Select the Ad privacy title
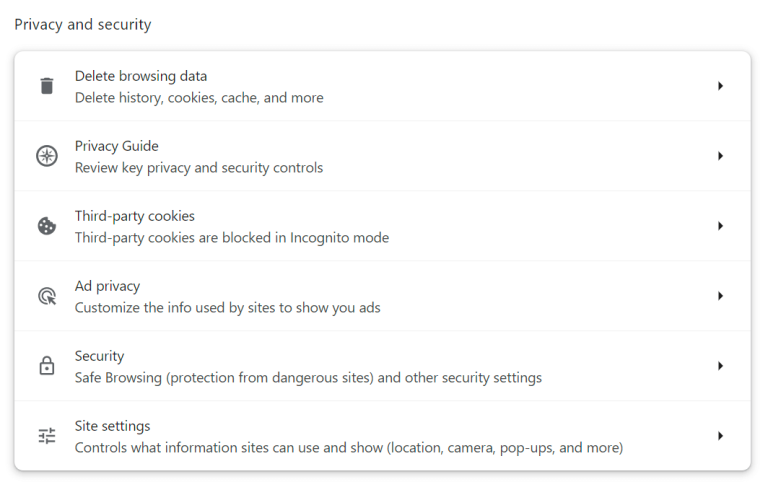 click(107, 286)
